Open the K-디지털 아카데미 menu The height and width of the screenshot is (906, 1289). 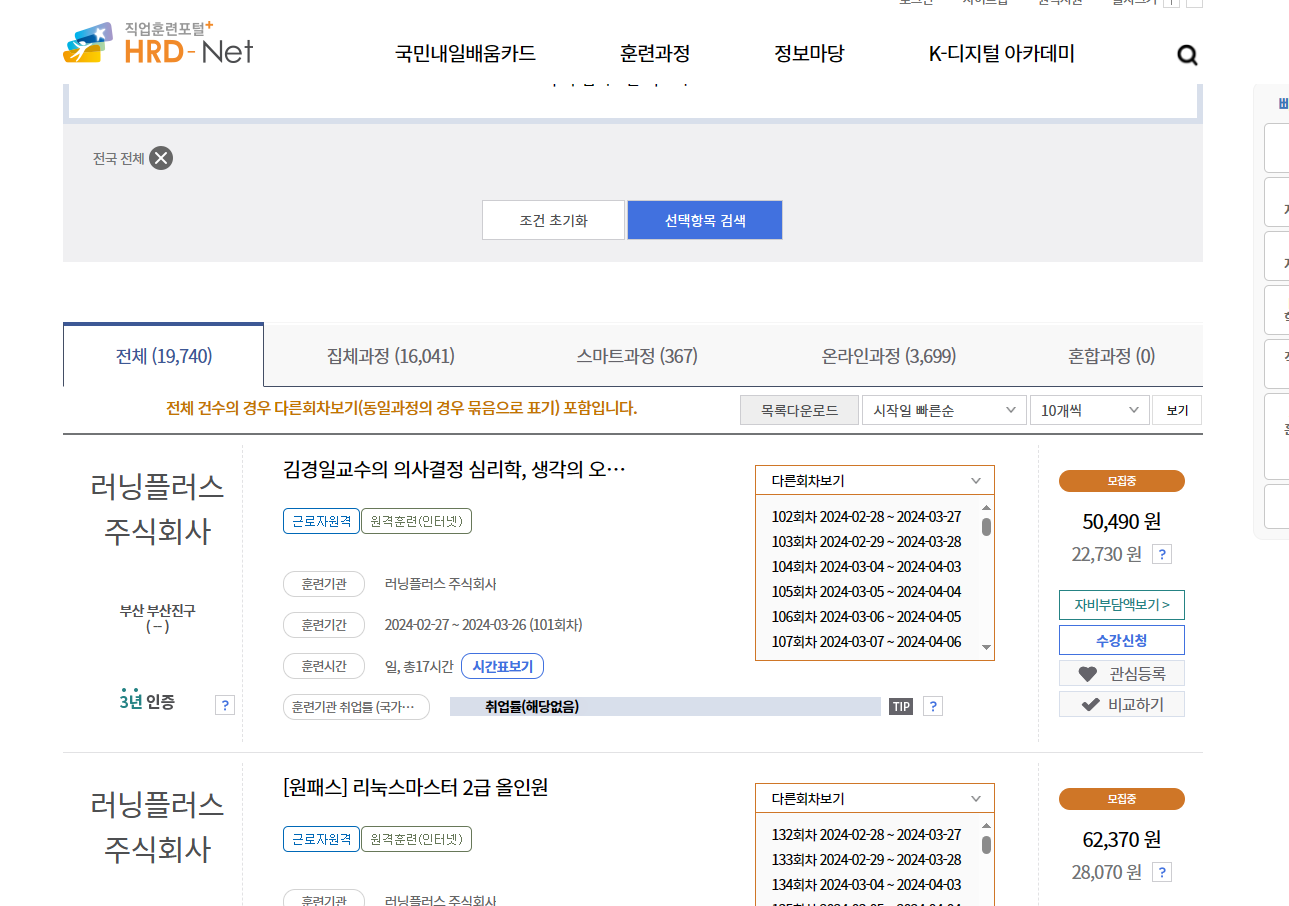coord(1002,54)
